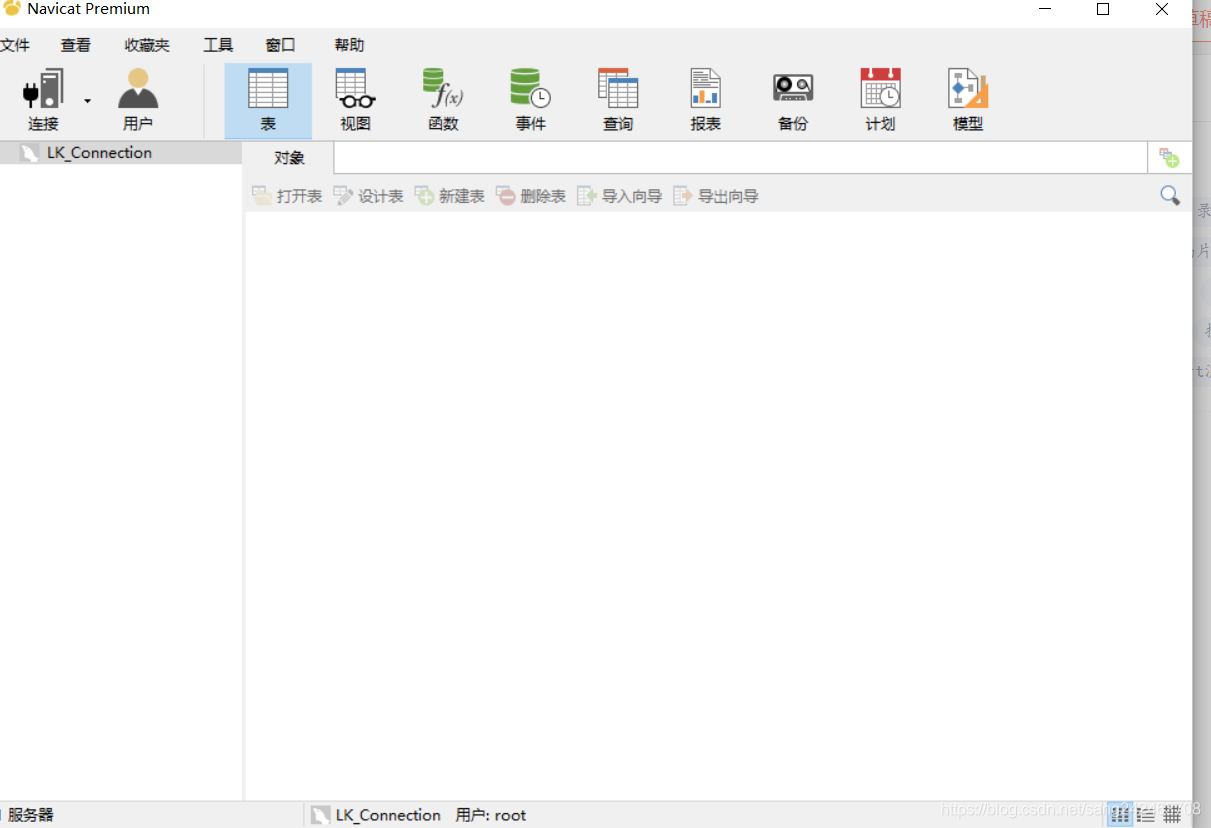
Task: Open the Tools (工具) menu
Action: pyautogui.click(x=218, y=45)
